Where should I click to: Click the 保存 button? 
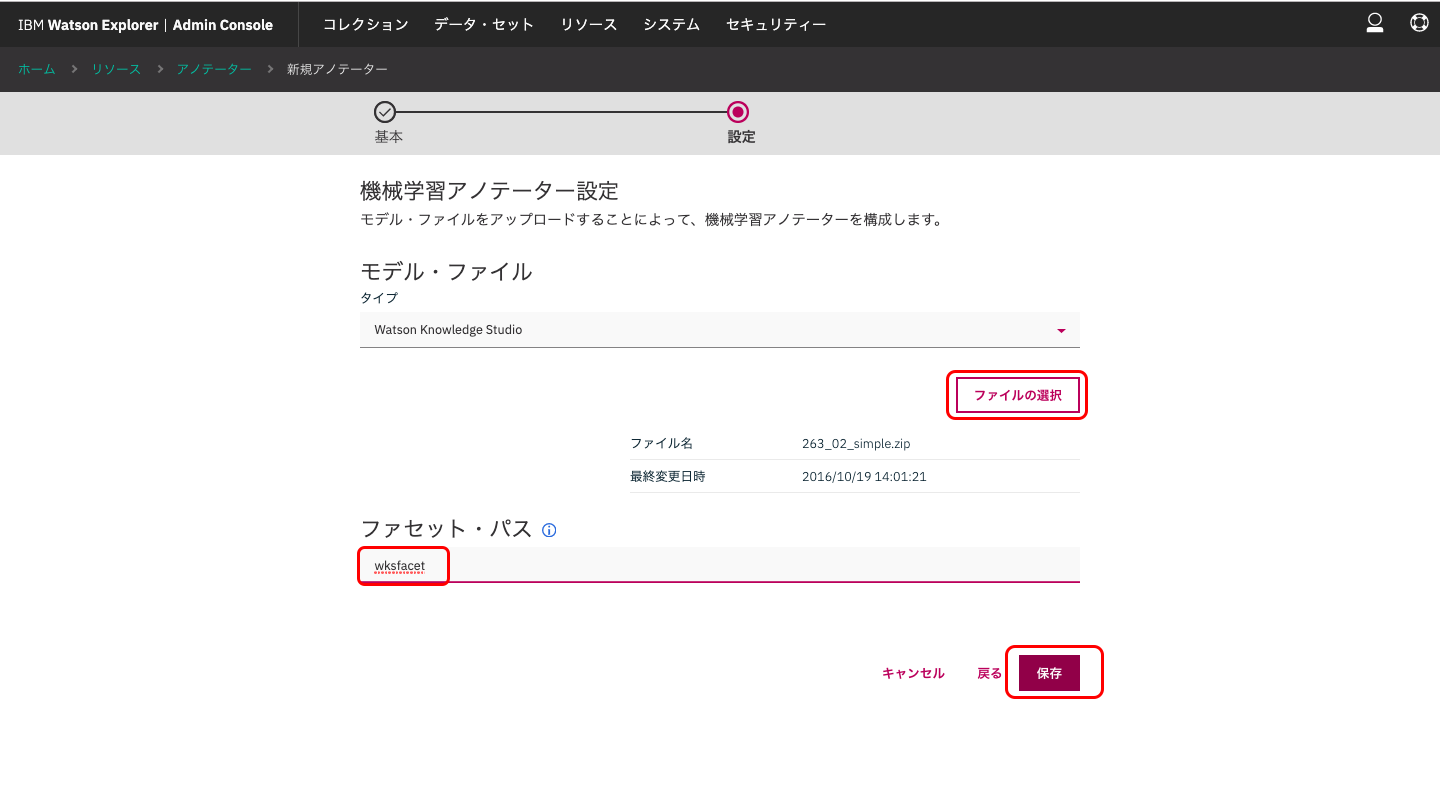1049,673
